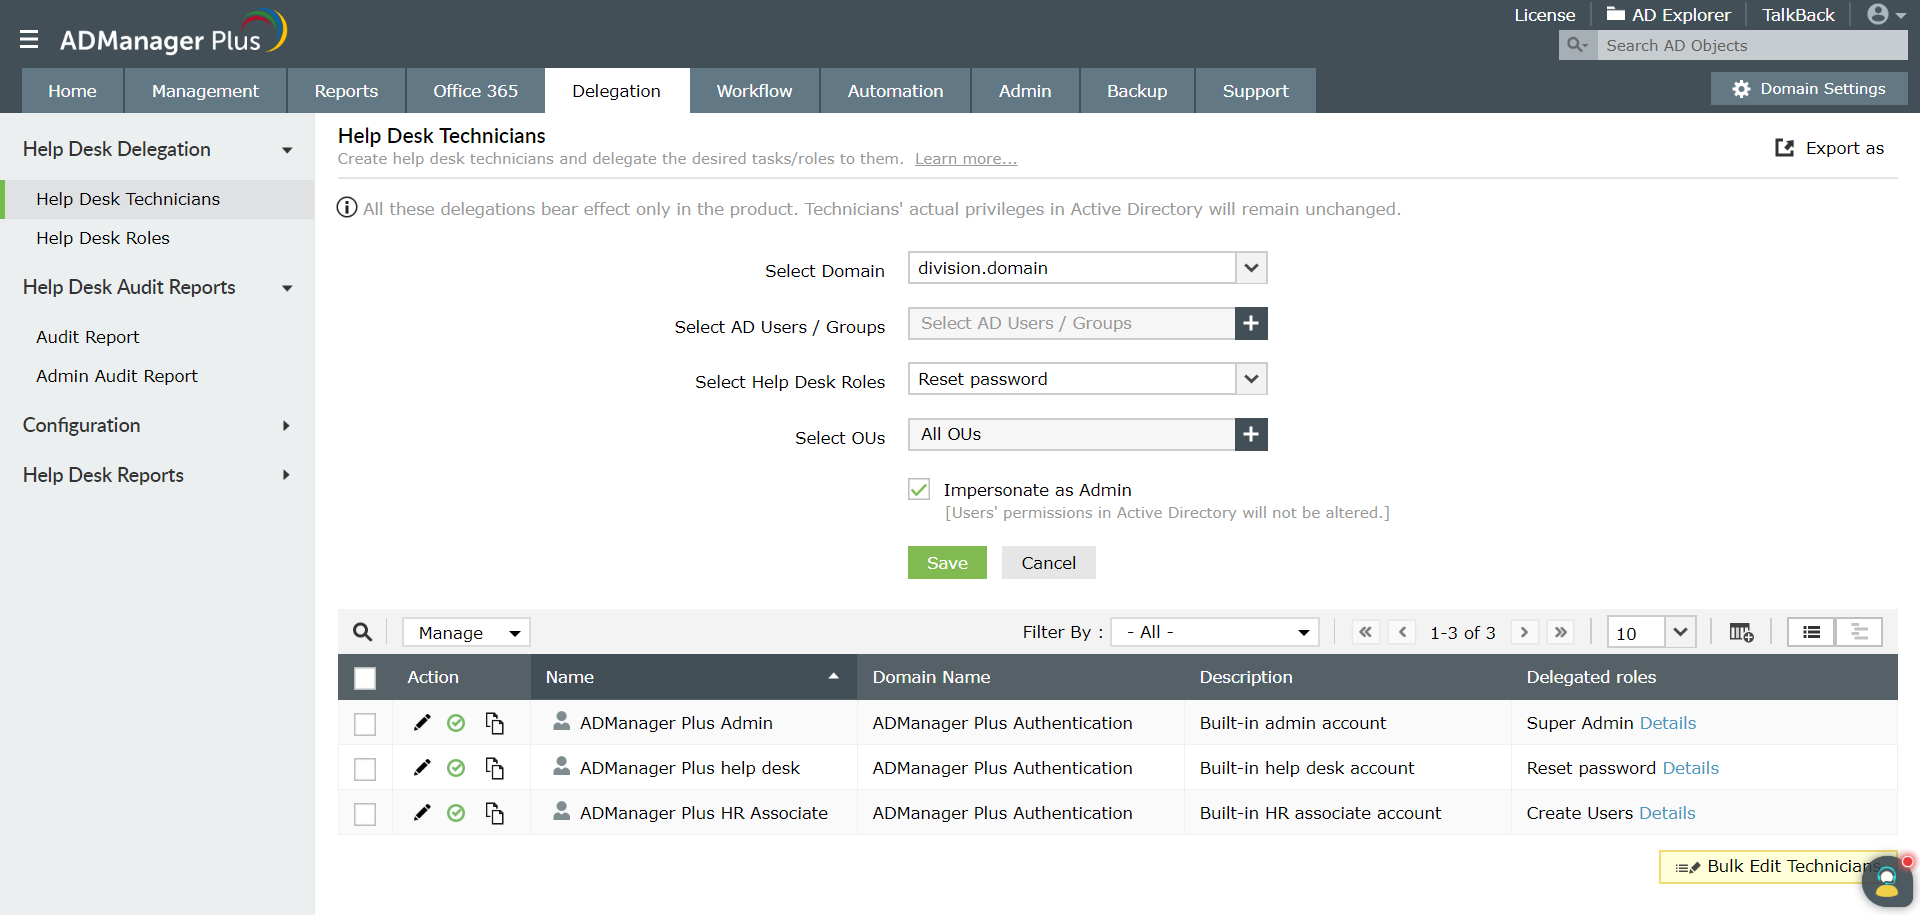Viewport: 1920px width, 915px height.
Task: Change rows per page dropdown
Action: point(1651,632)
